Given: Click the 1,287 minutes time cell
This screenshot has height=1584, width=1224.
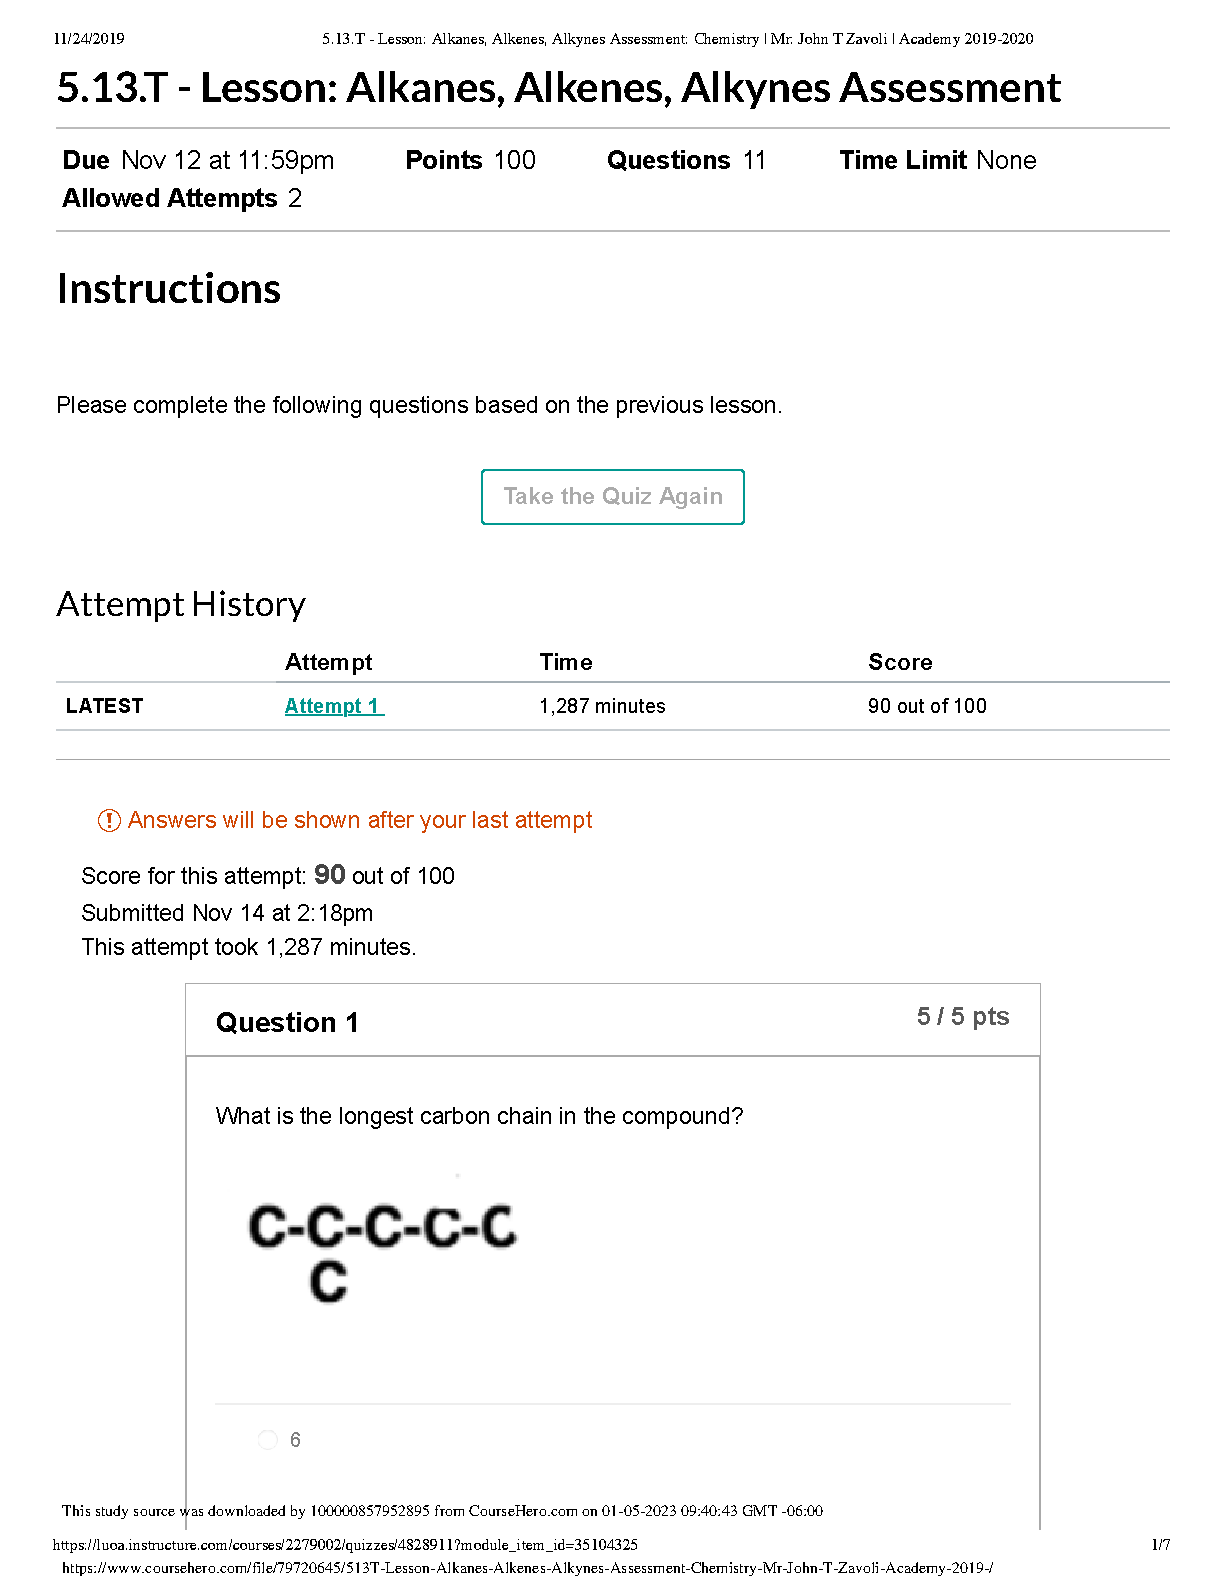Looking at the screenshot, I should pyautogui.click(x=602, y=706).
